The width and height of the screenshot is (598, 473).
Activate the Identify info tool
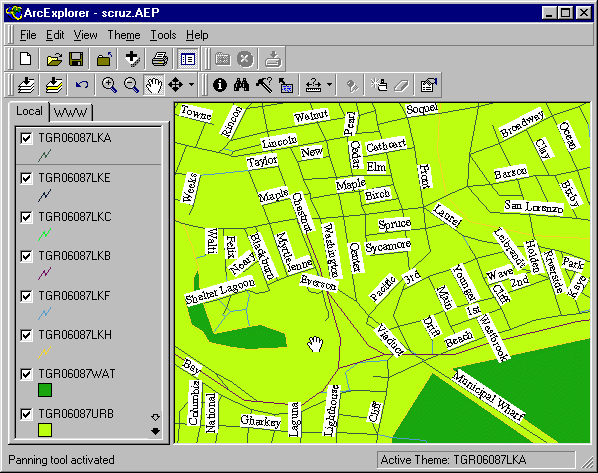point(220,85)
